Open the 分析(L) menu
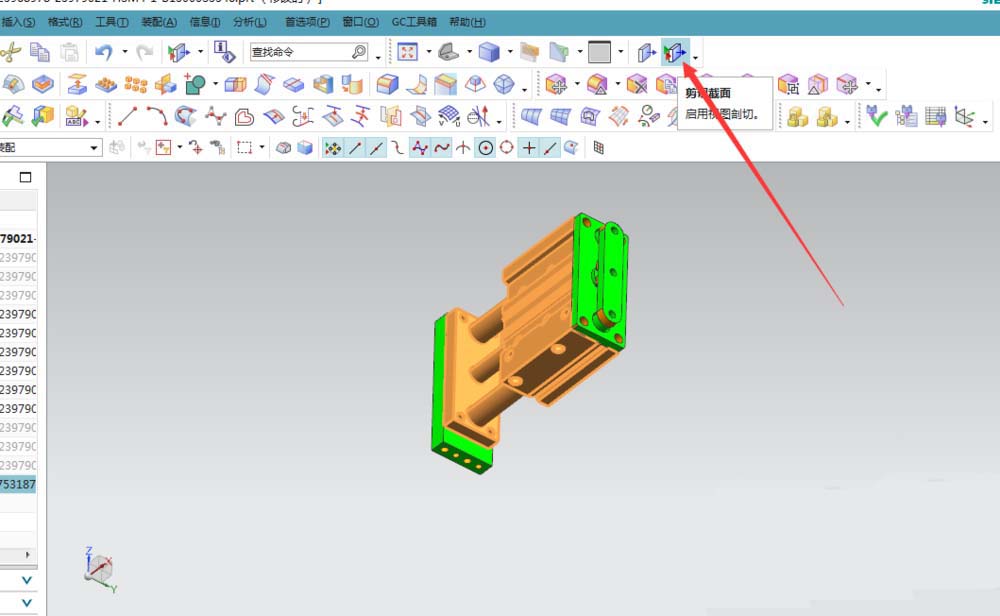This screenshot has width=1000, height=616. [x=249, y=22]
